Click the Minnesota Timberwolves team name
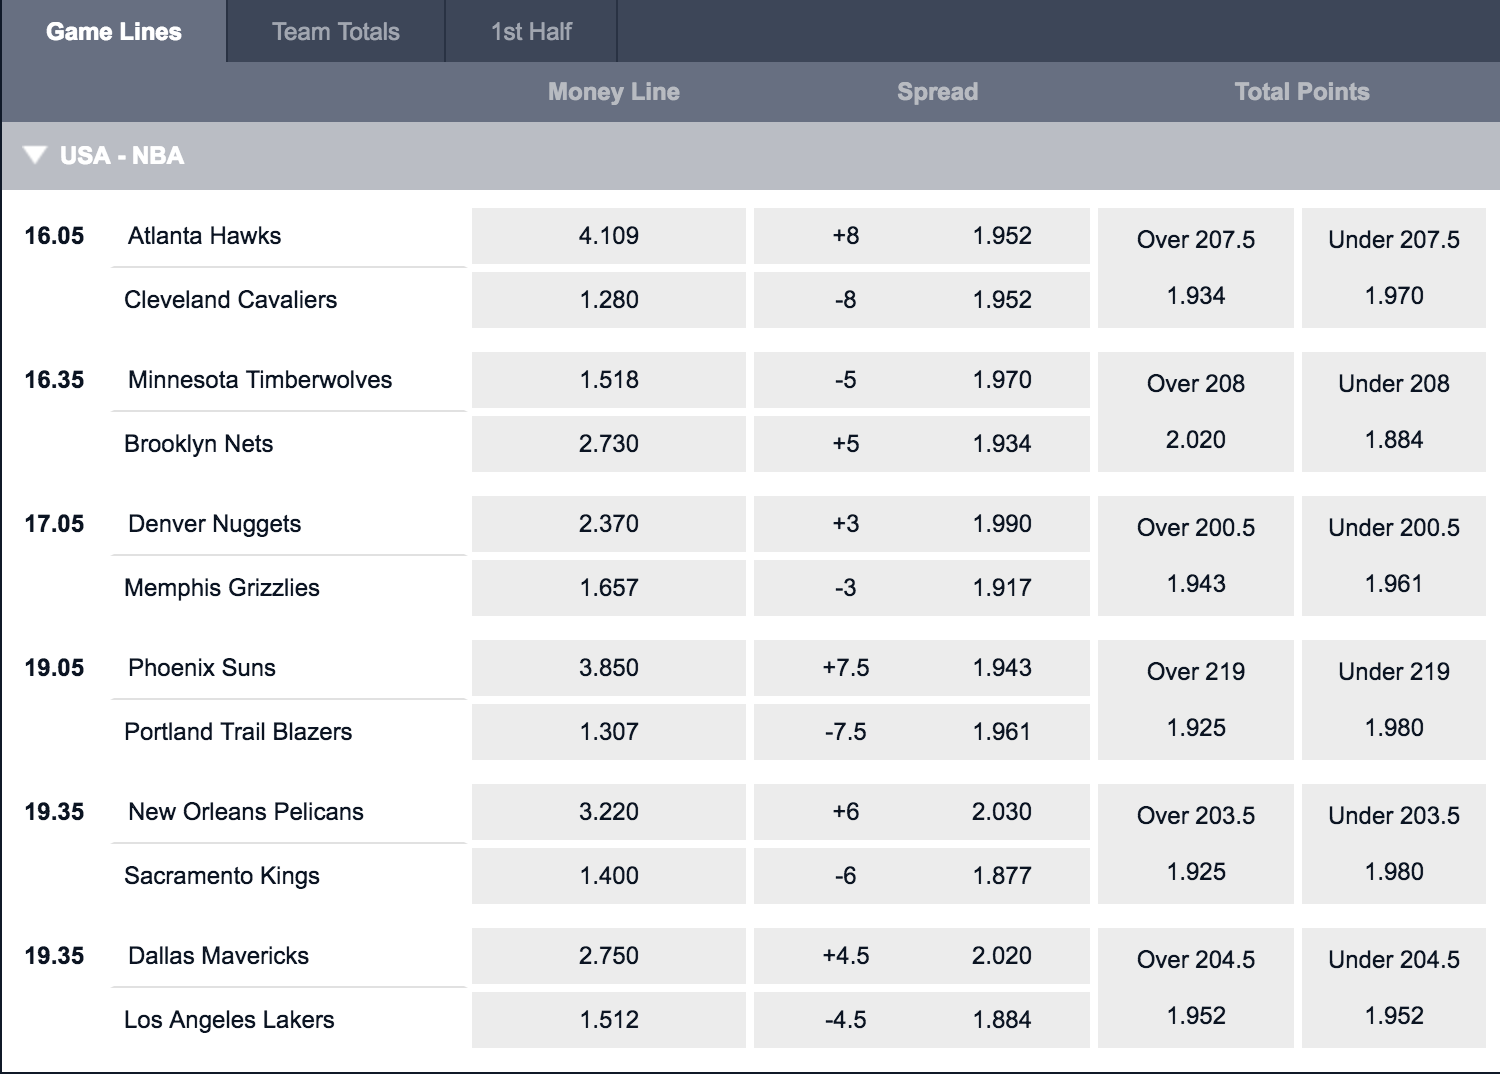1500x1074 pixels. pyautogui.click(x=260, y=380)
